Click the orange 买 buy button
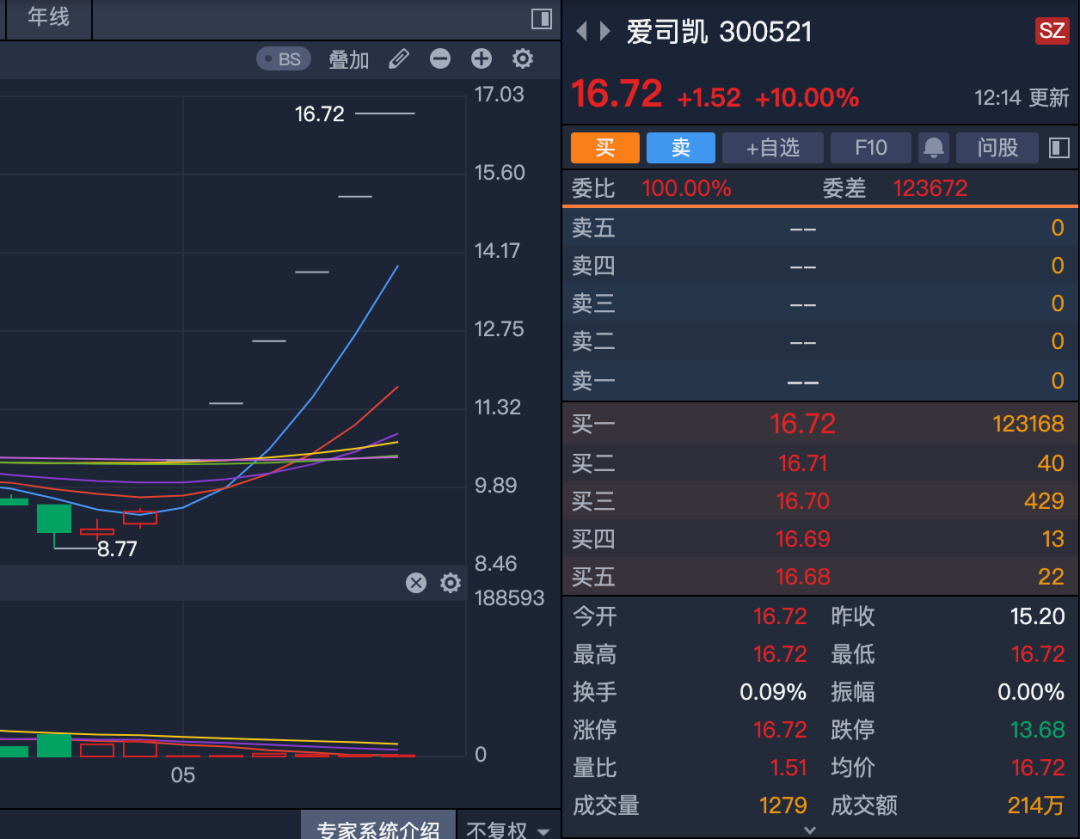Viewport: 1080px width, 839px height. pos(605,148)
